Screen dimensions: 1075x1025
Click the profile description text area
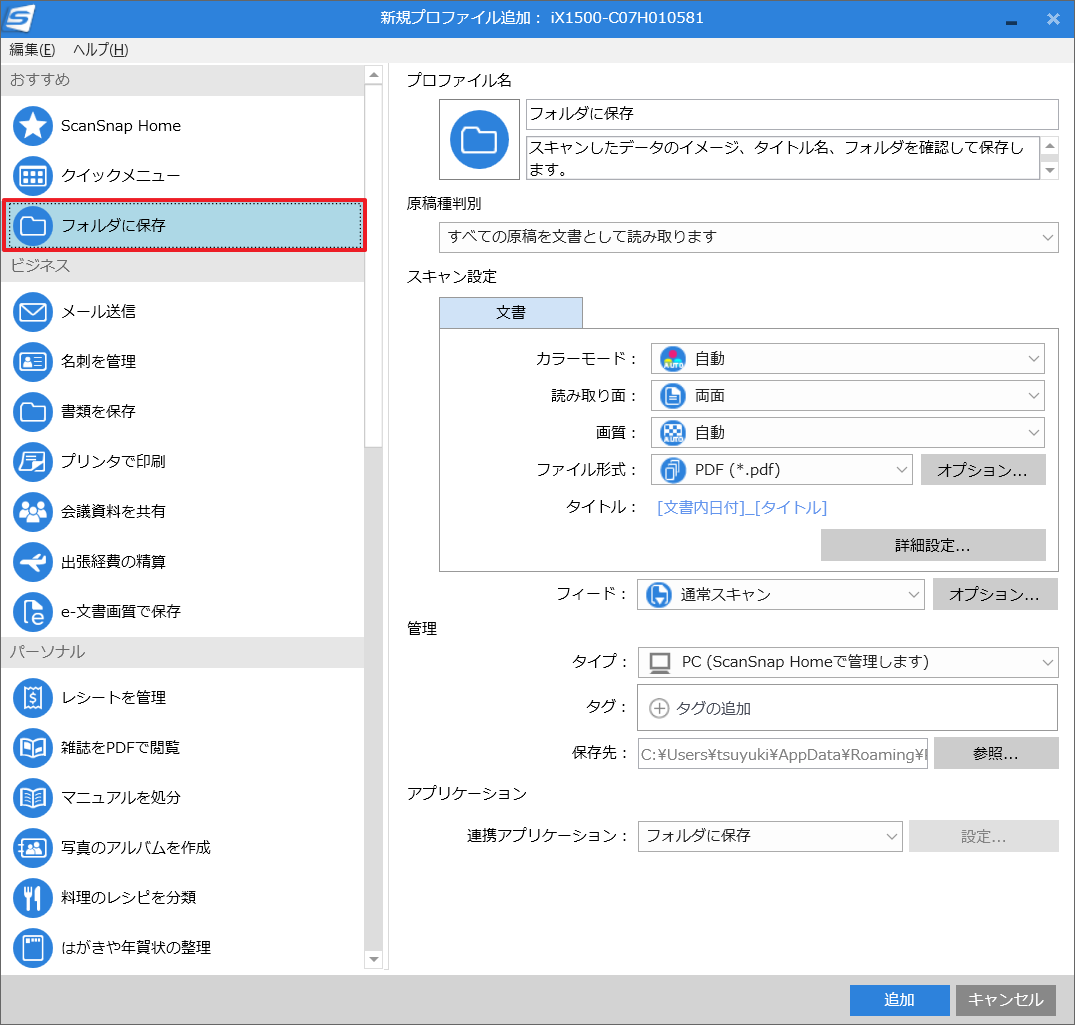tap(782, 158)
